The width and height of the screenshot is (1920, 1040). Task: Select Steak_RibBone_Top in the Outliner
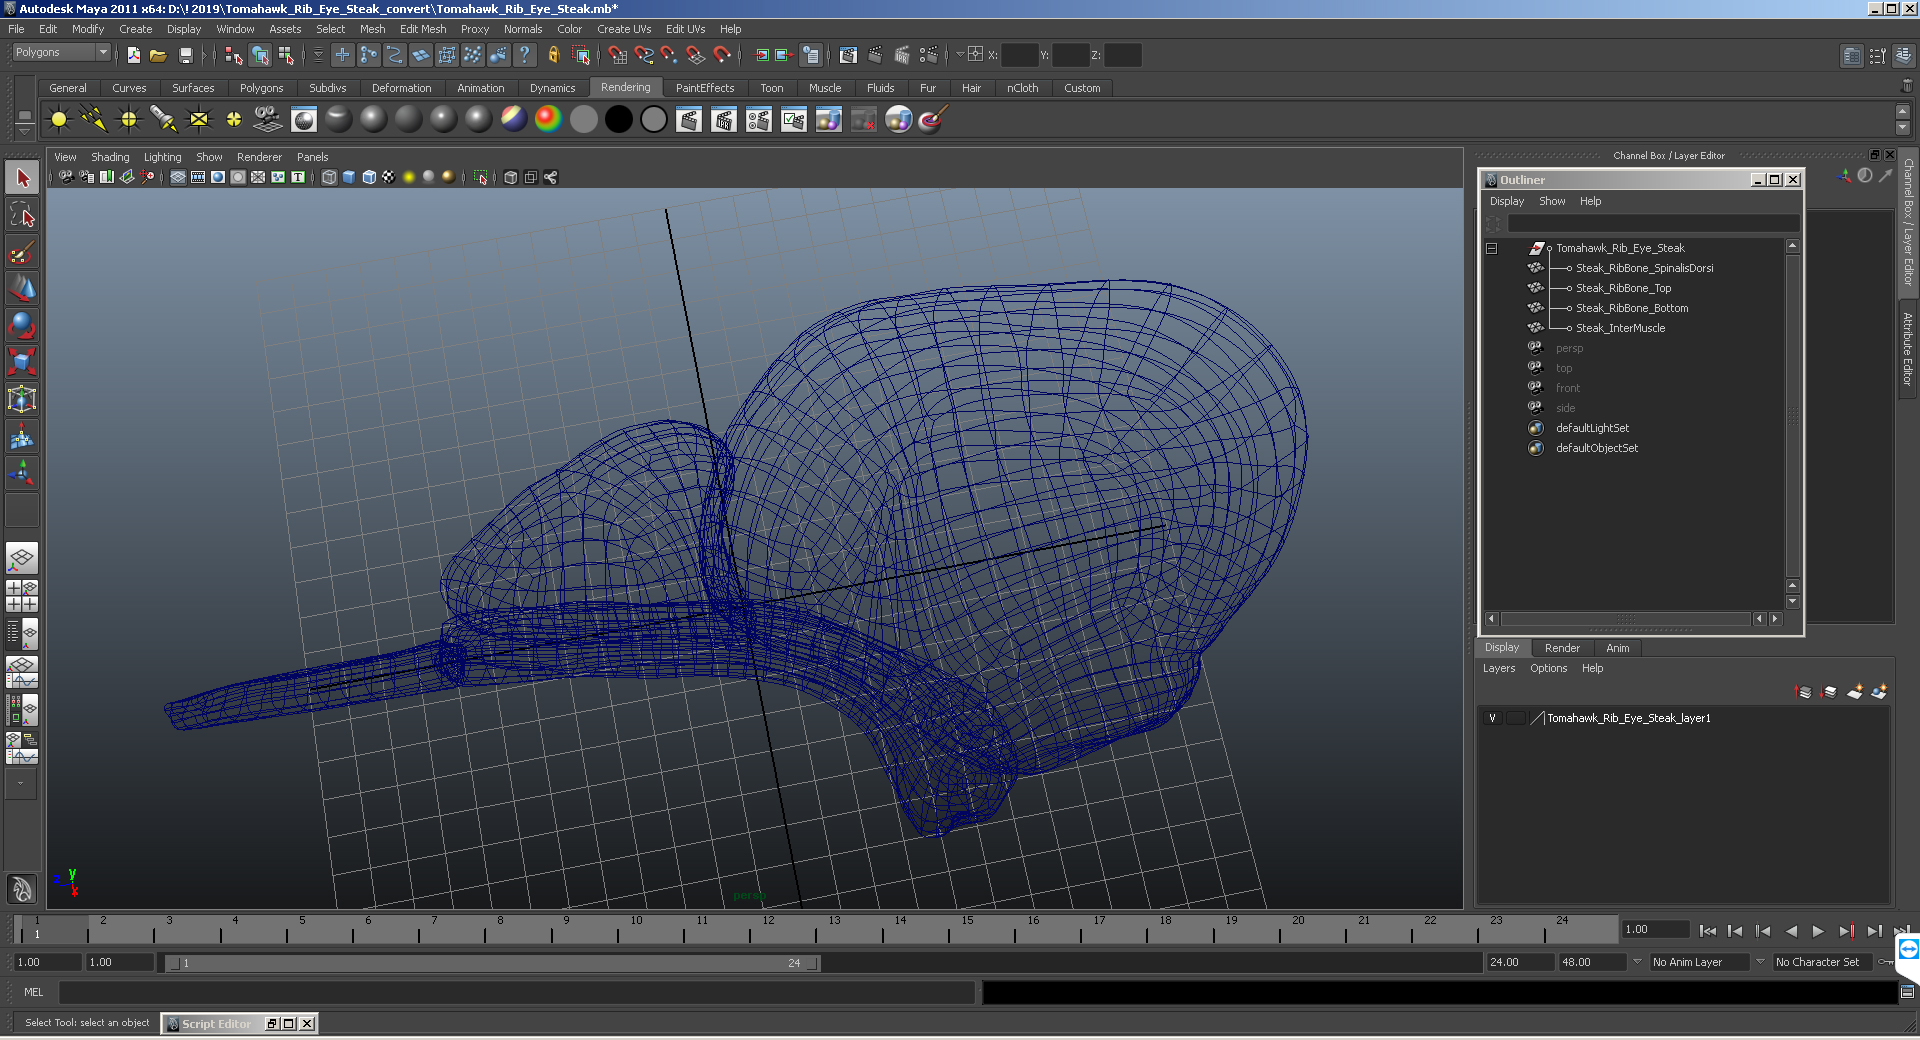coord(1623,288)
